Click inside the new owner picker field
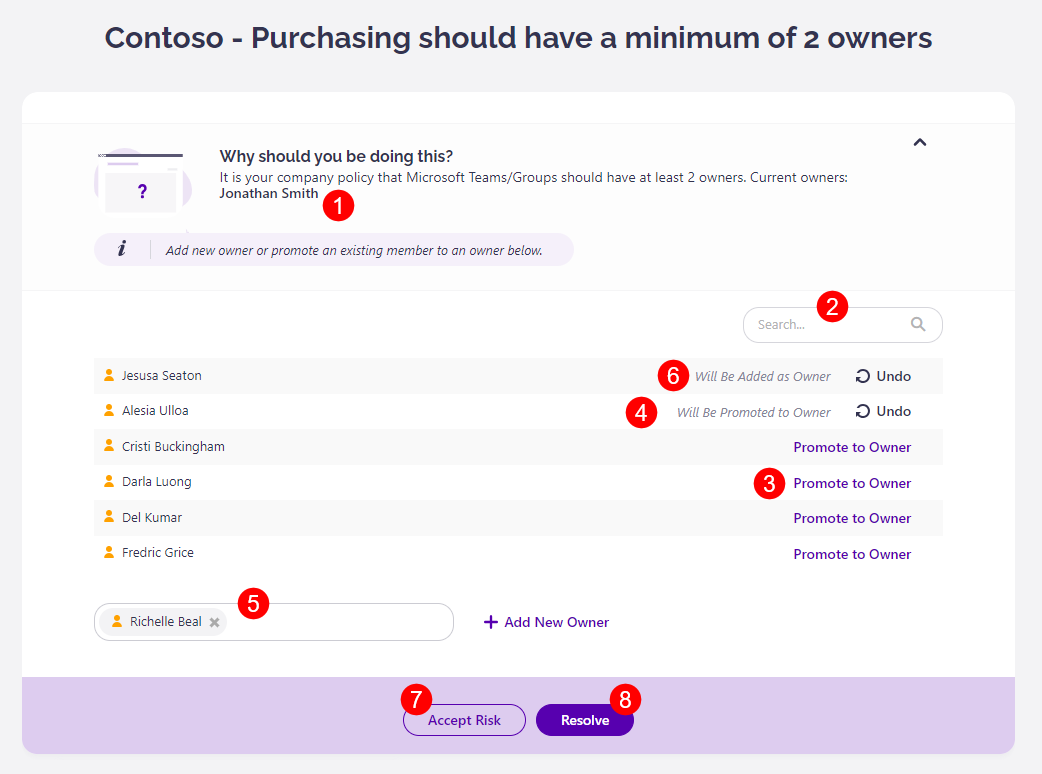1042x774 pixels. click(340, 622)
